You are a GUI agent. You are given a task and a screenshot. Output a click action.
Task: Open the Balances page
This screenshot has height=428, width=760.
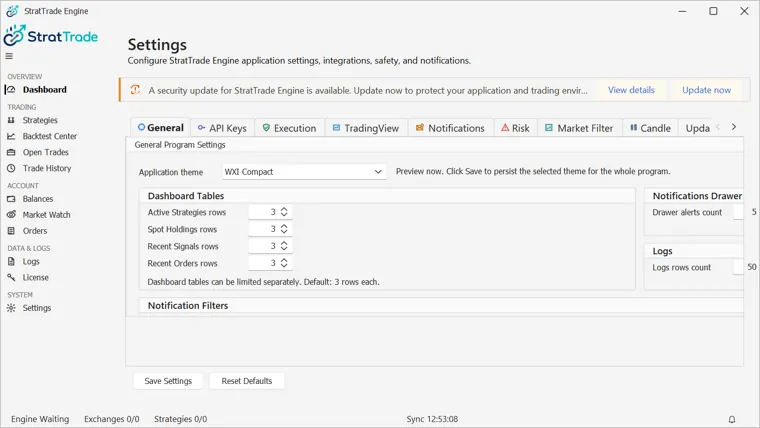tap(38, 199)
